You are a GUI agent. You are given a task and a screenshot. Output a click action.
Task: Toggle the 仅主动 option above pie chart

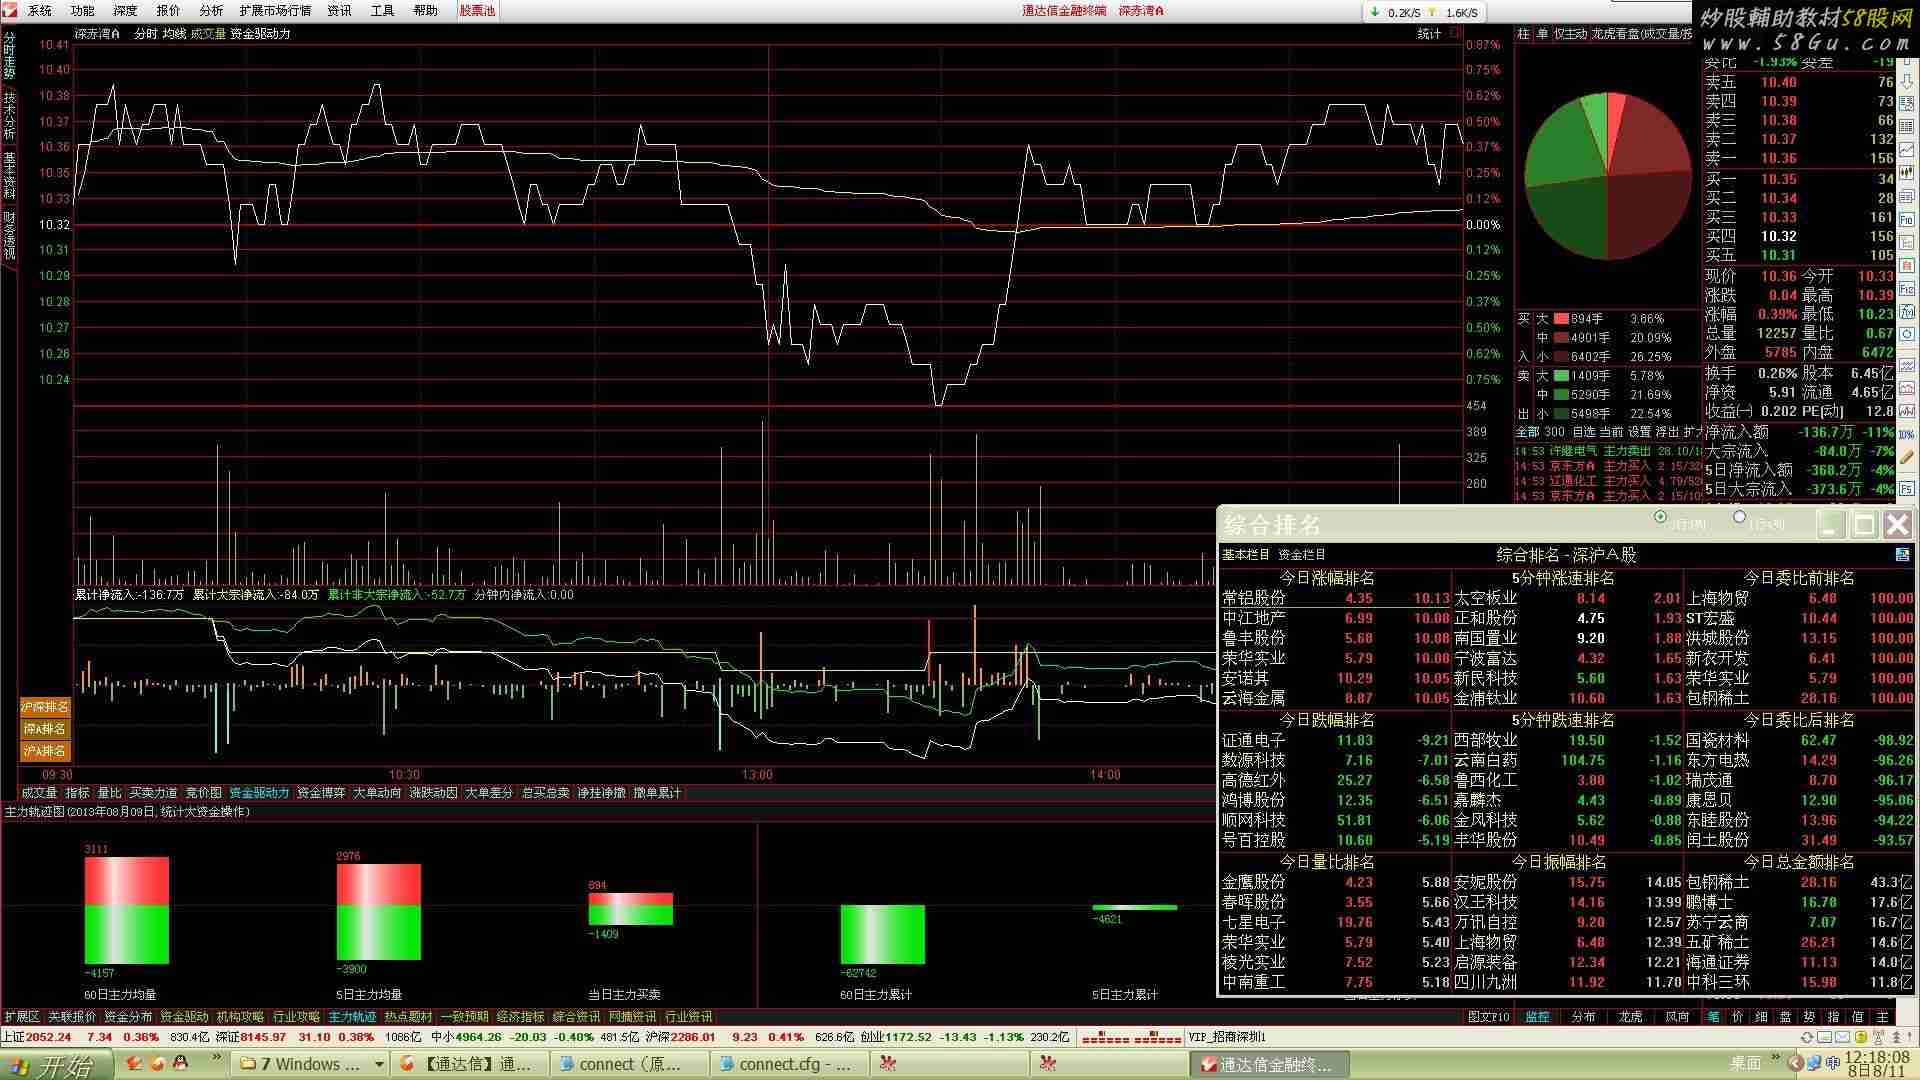pyautogui.click(x=1571, y=34)
